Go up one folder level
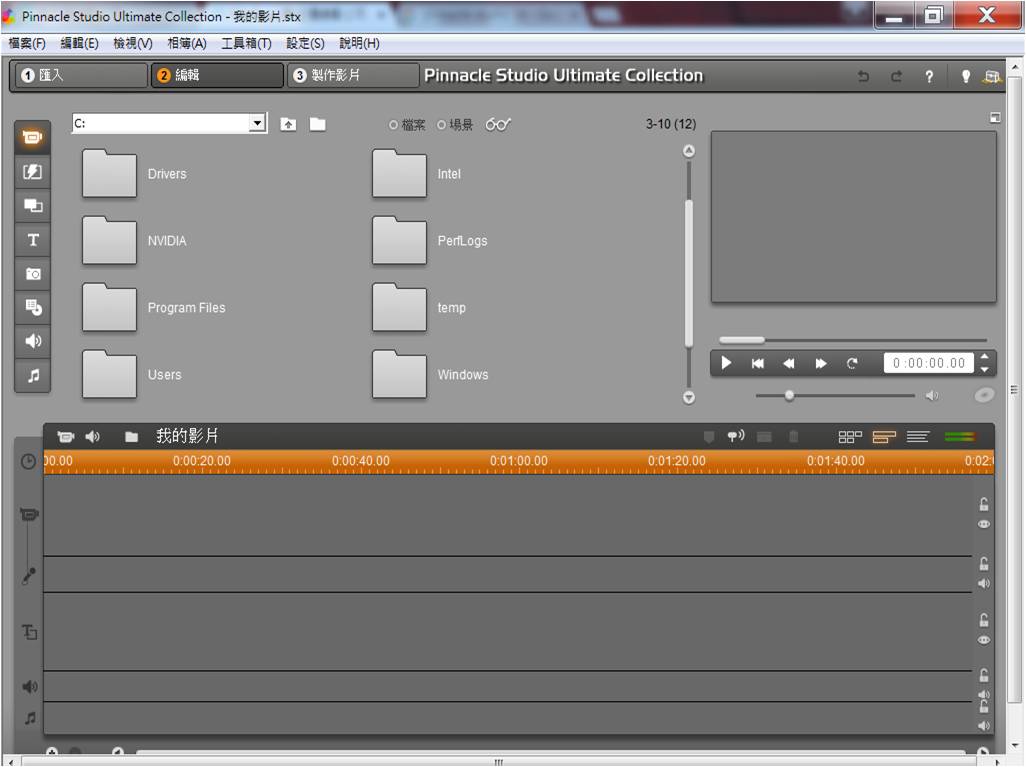Screen dimensions: 1026x767 tap(288, 125)
